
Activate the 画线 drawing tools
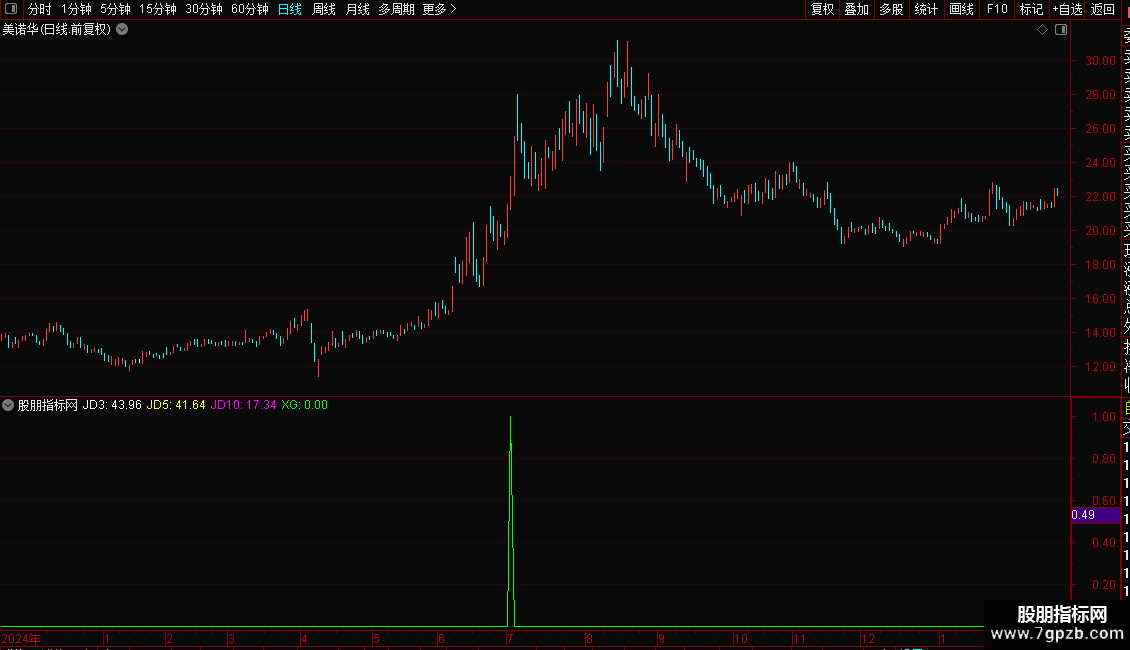pyautogui.click(x=961, y=9)
